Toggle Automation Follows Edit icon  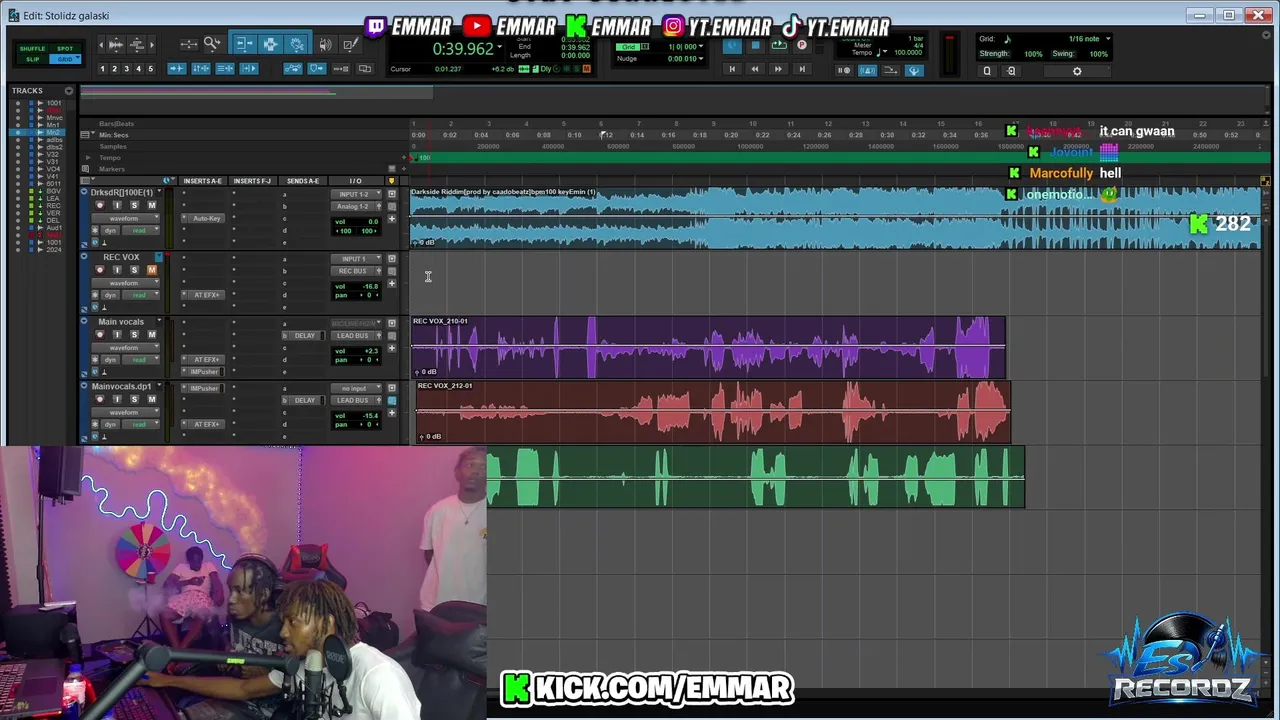coord(293,68)
